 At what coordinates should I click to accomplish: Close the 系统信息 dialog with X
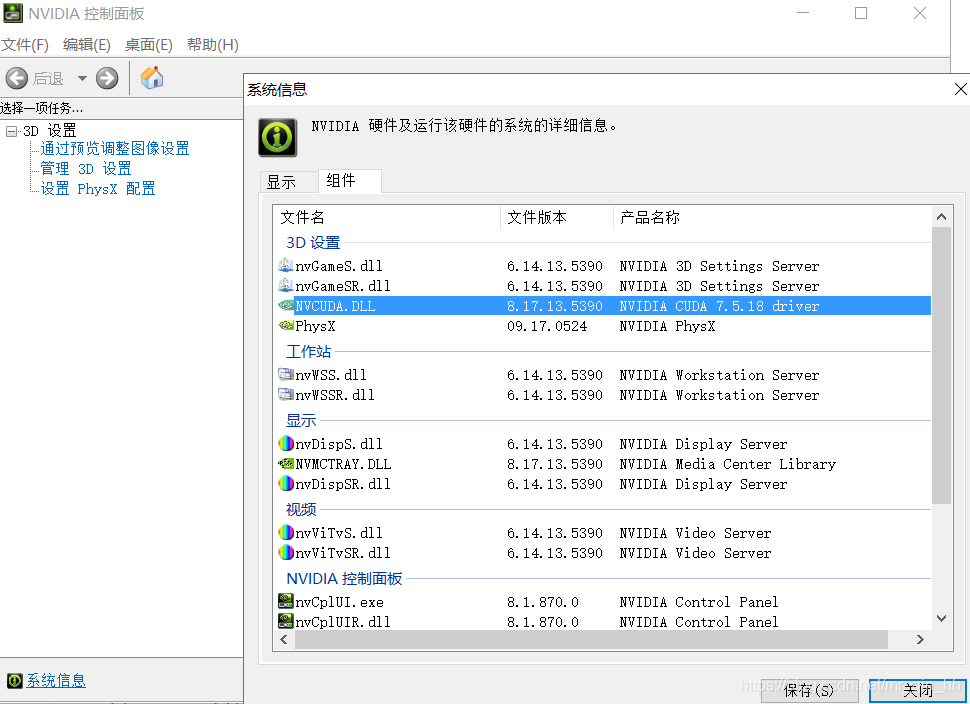960,89
